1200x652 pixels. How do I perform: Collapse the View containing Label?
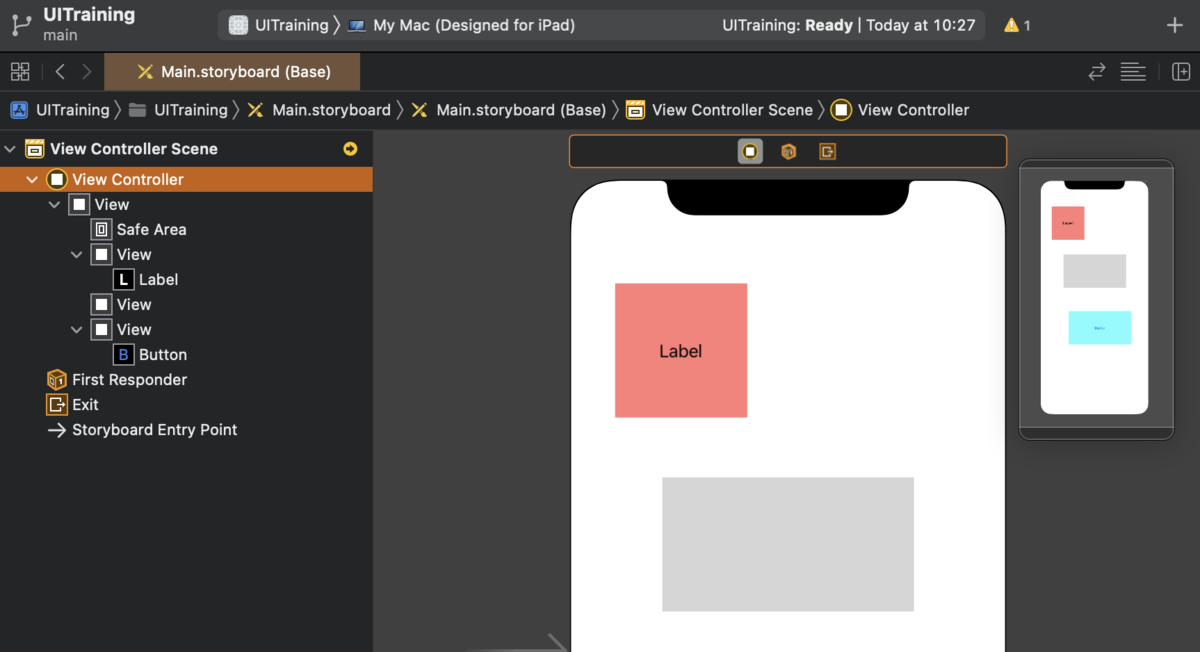77,255
